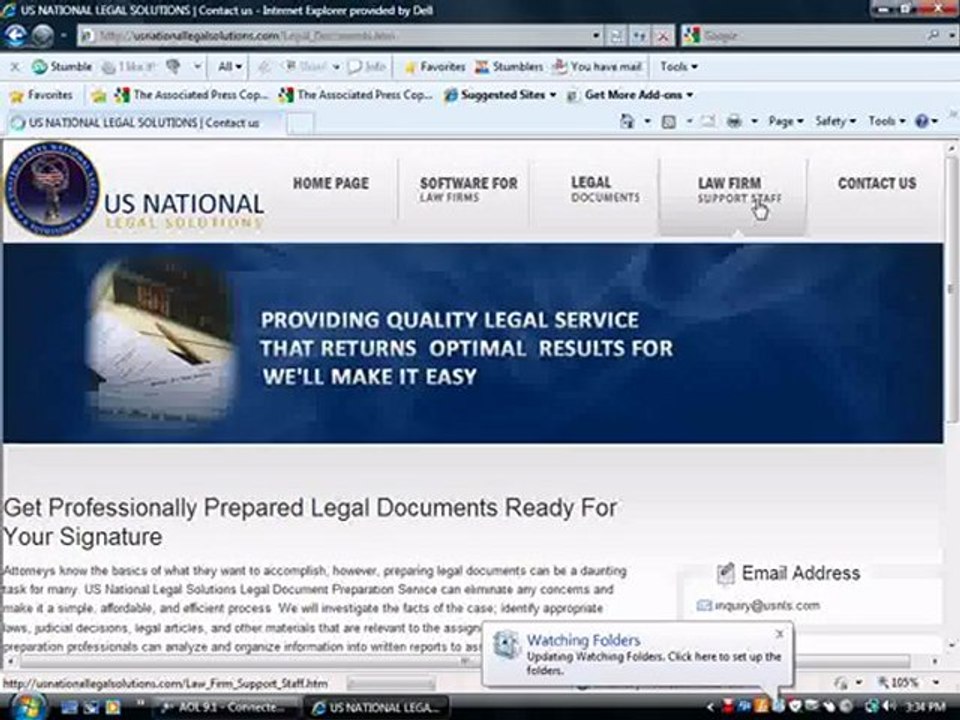Open the Safety menu in the command bar
The width and height of the screenshot is (960, 720).
coord(835,121)
